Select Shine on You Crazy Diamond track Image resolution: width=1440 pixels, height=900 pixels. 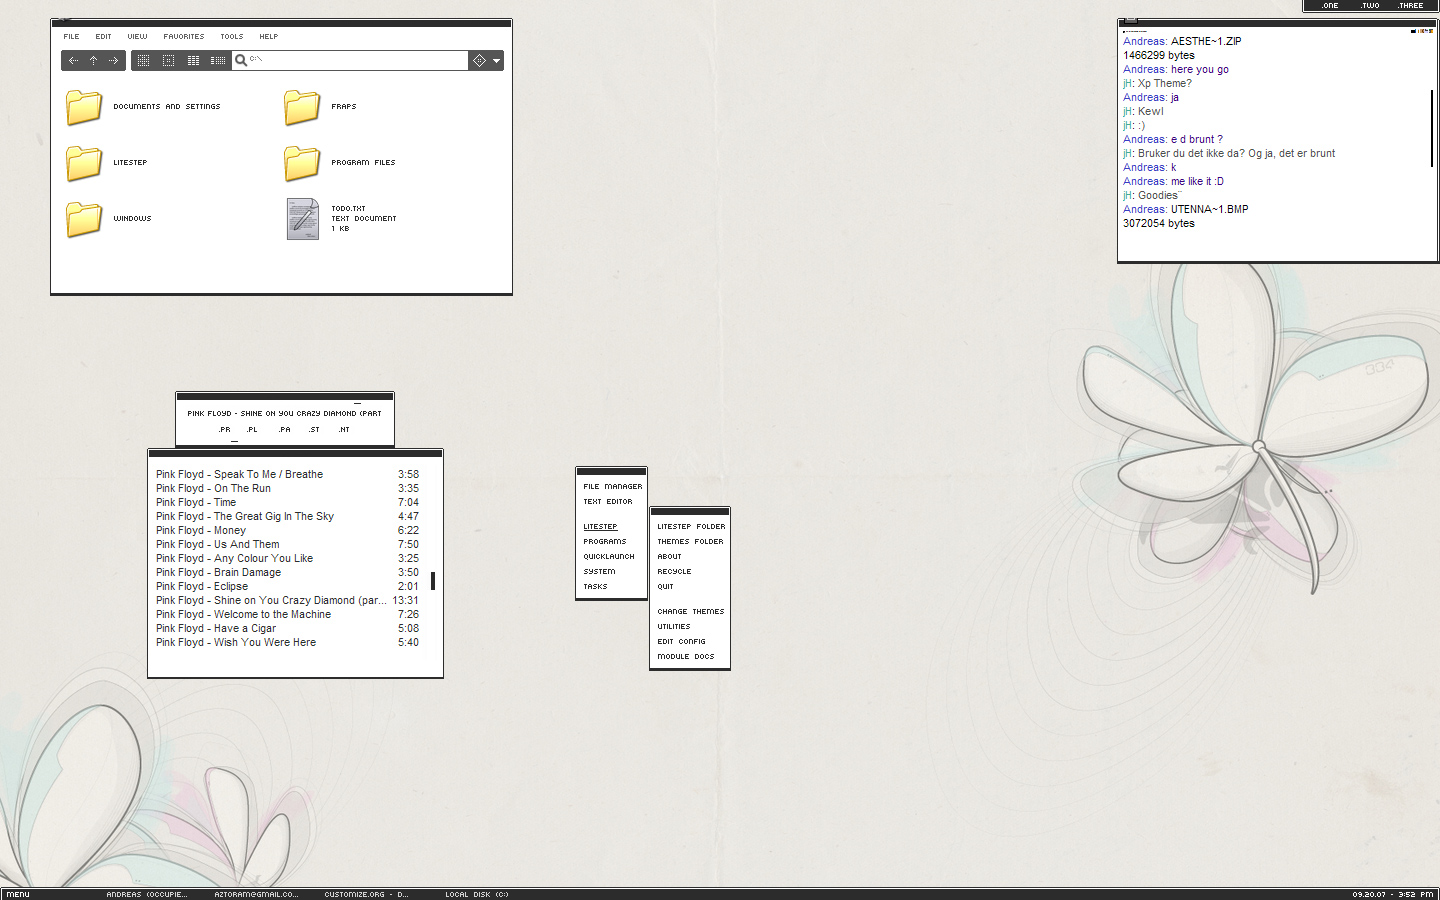click(x=287, y=600)
